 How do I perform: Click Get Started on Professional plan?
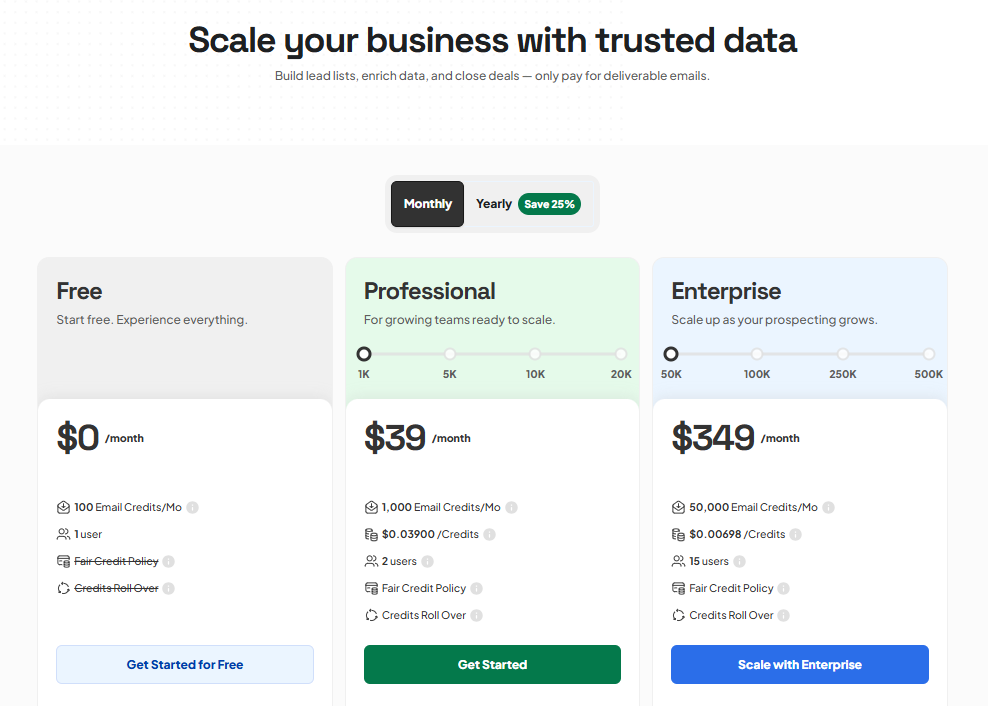(492, 664)
